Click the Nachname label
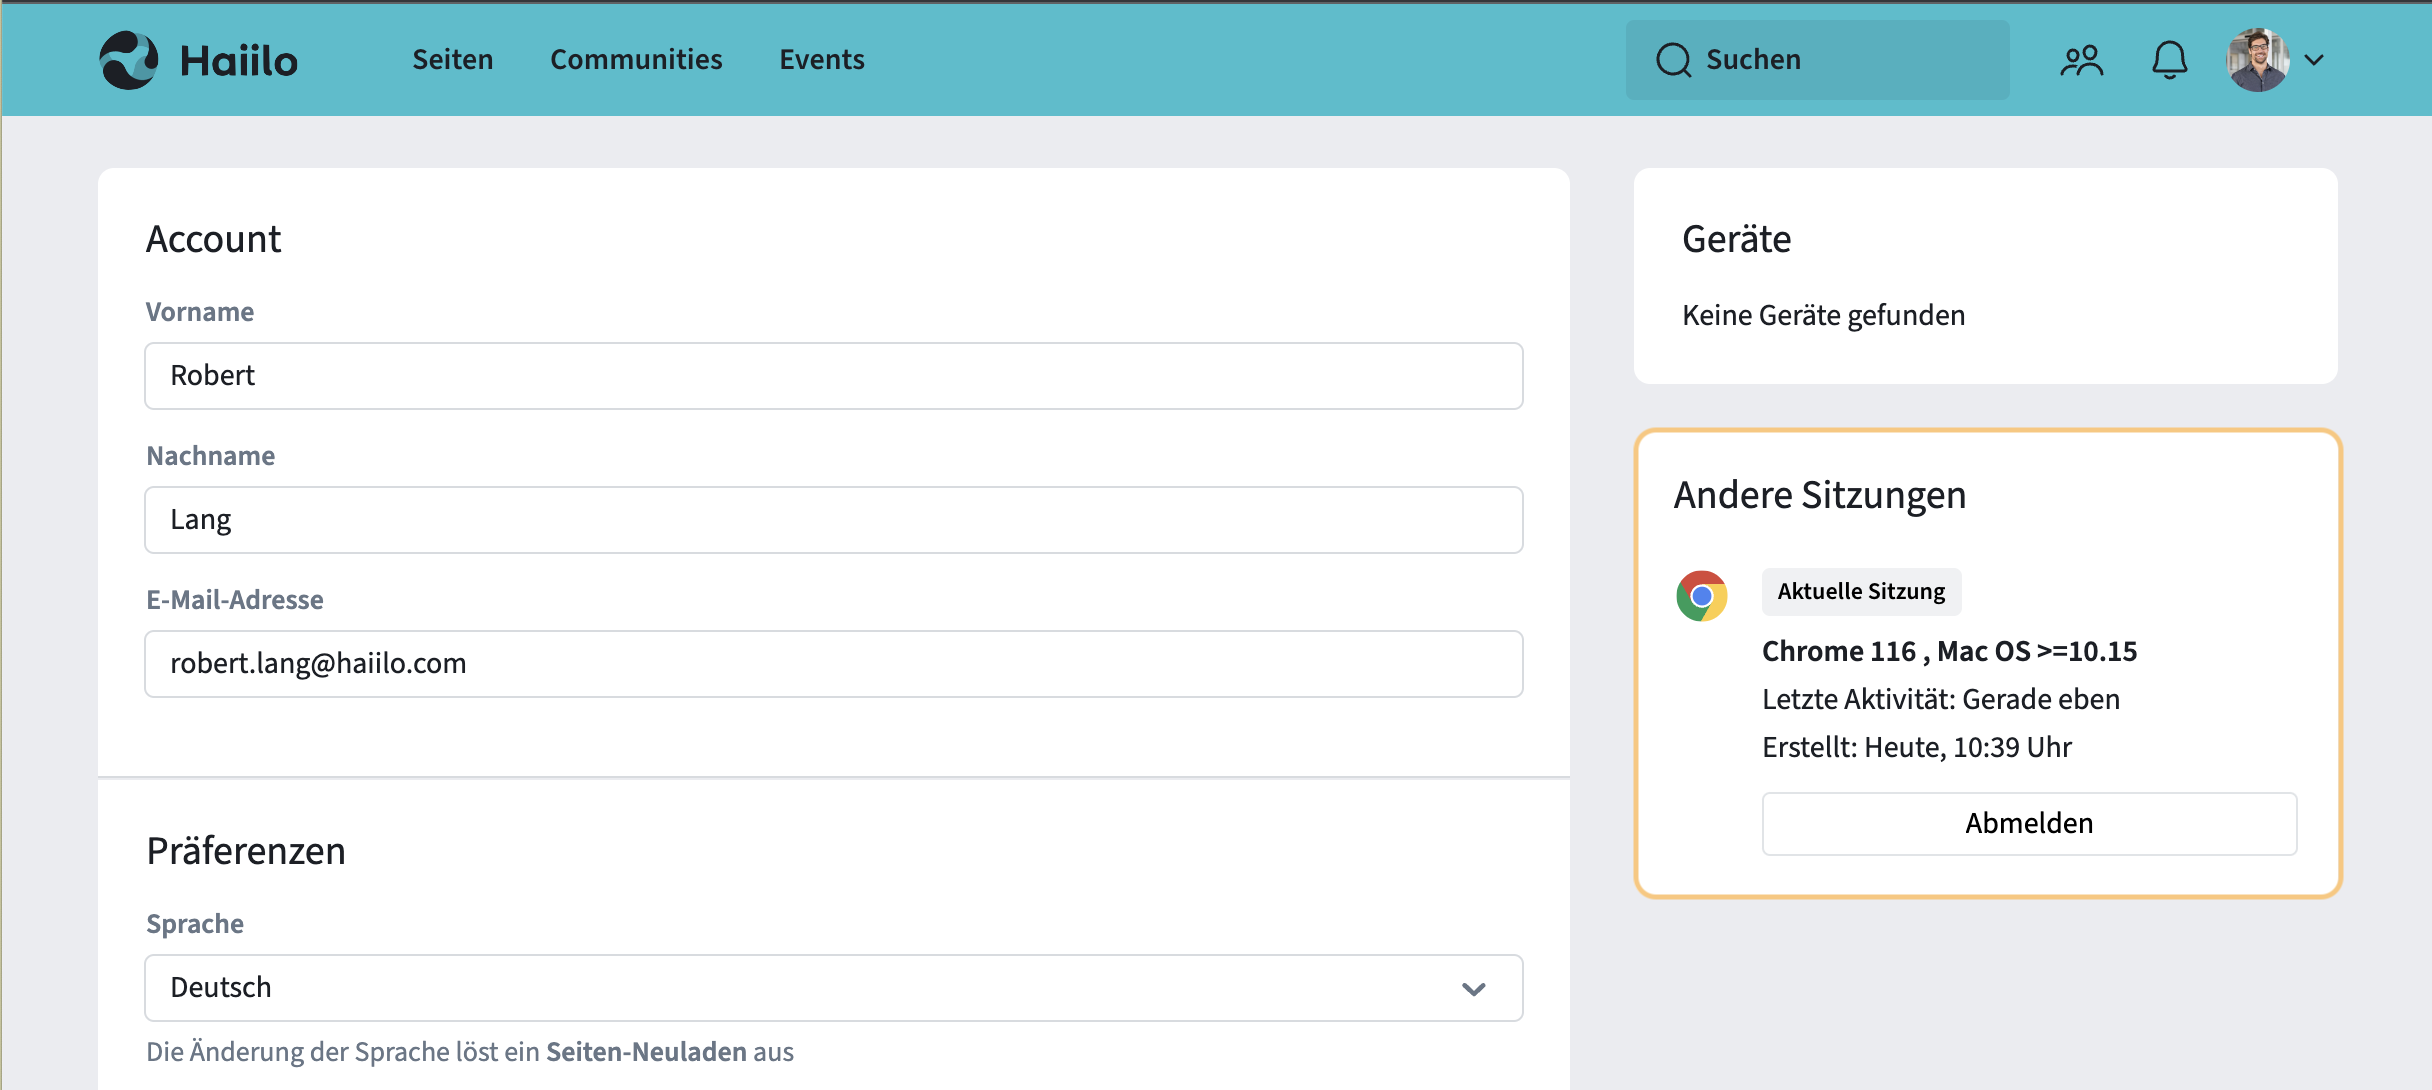2432x1090 pixels. coord(210,456)
